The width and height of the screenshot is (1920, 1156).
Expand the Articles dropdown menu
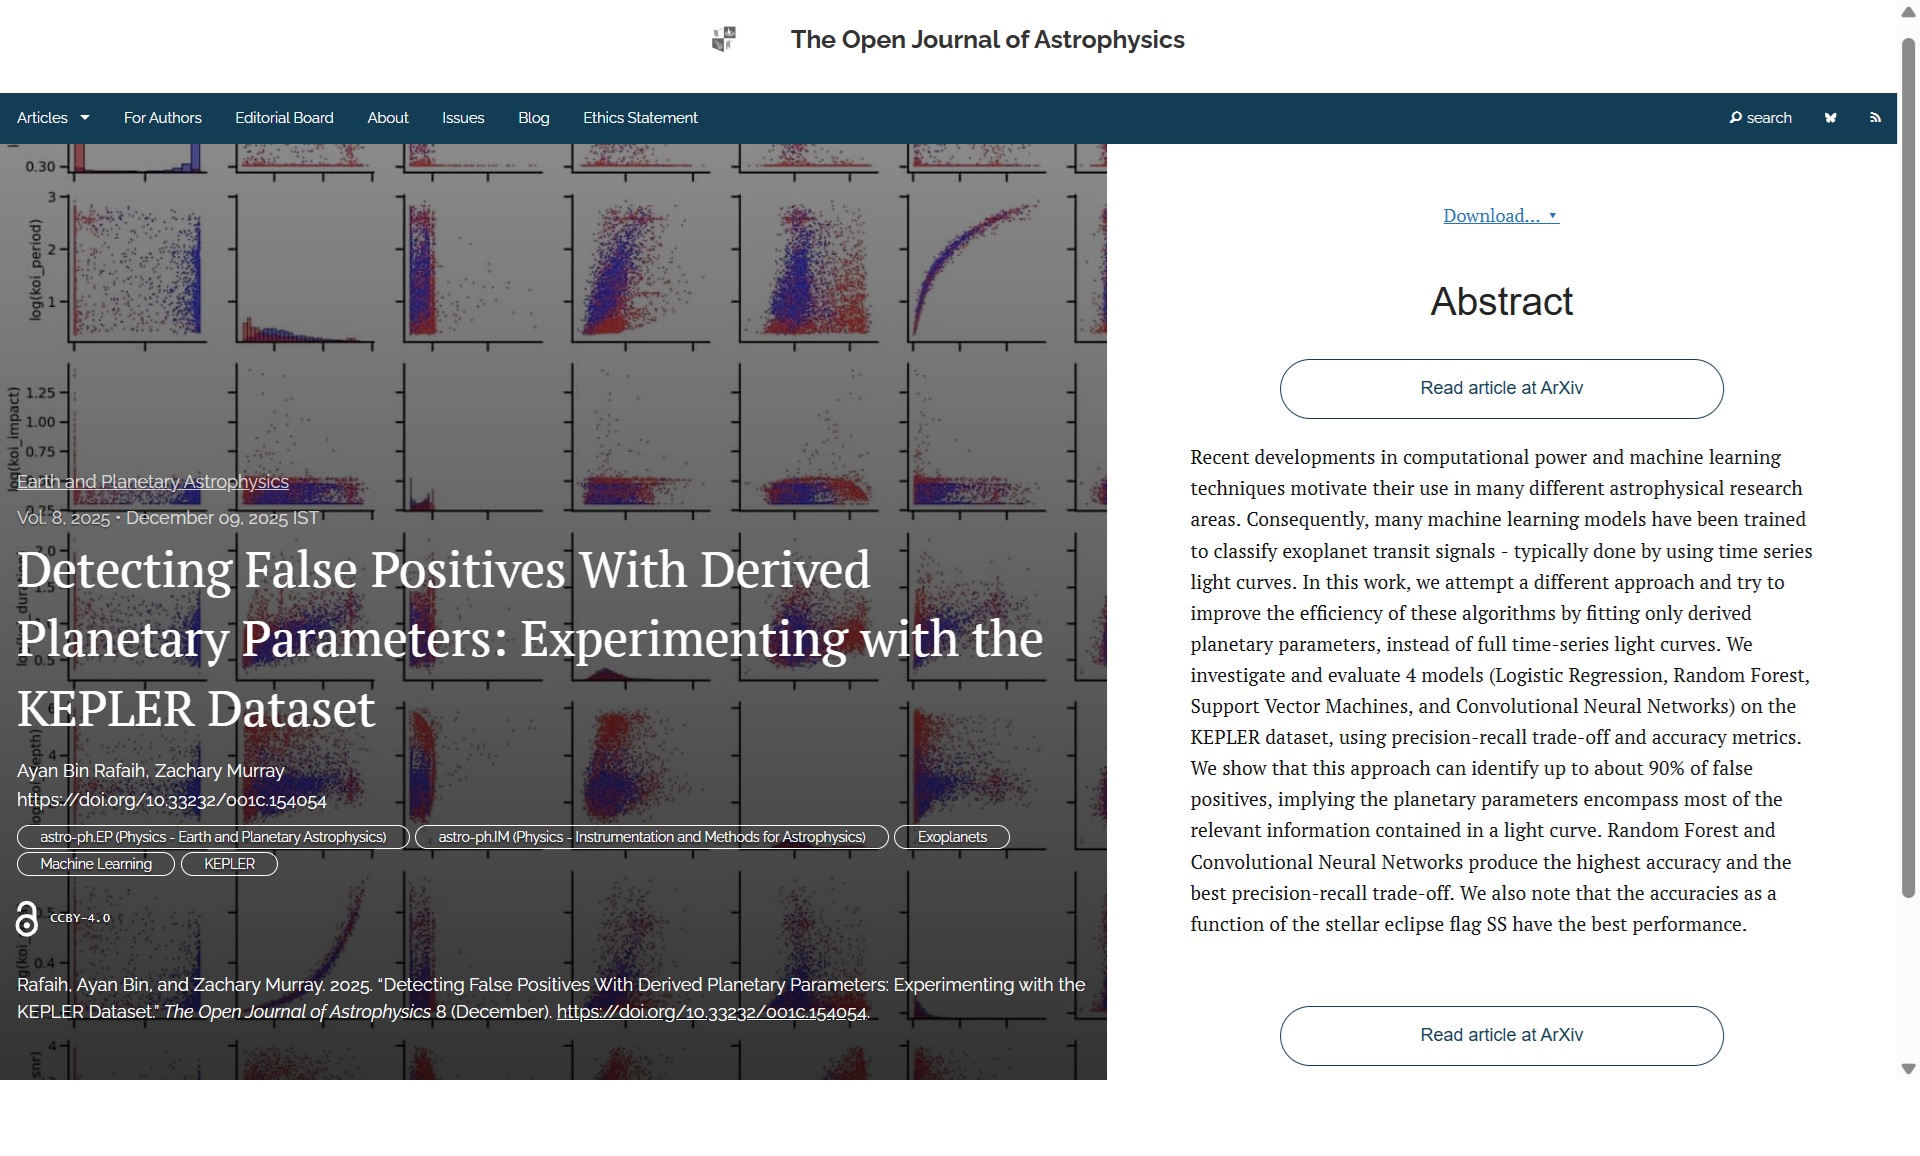click(53, 118)
